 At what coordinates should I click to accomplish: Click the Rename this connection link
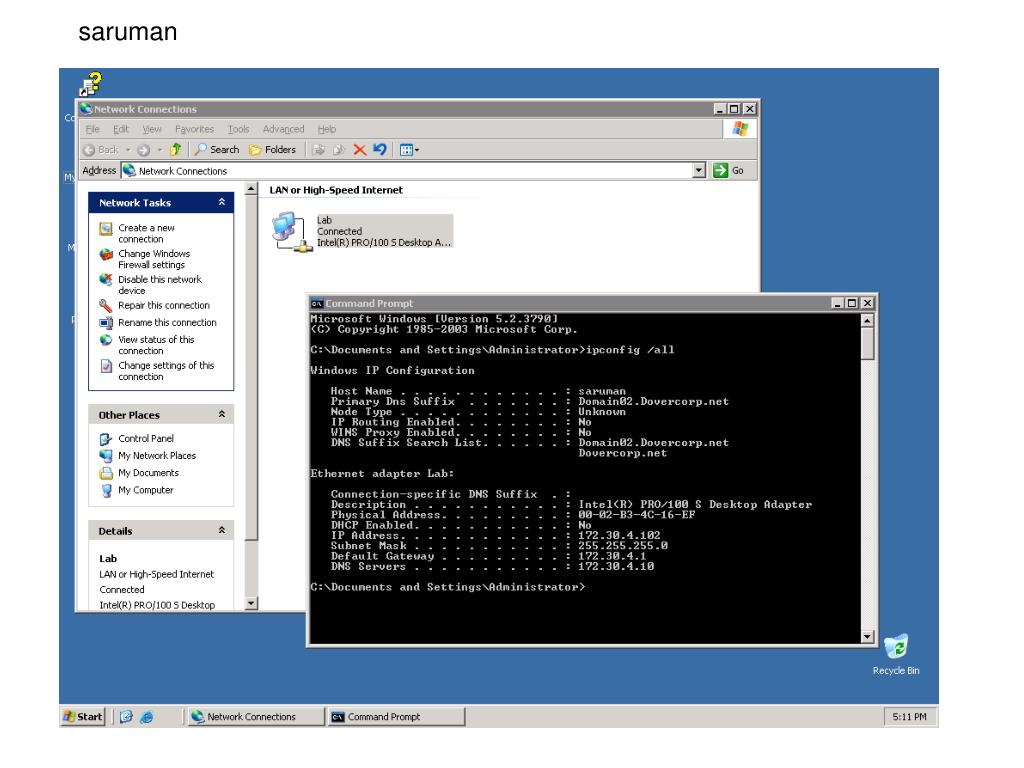click(x=167, y=323)
